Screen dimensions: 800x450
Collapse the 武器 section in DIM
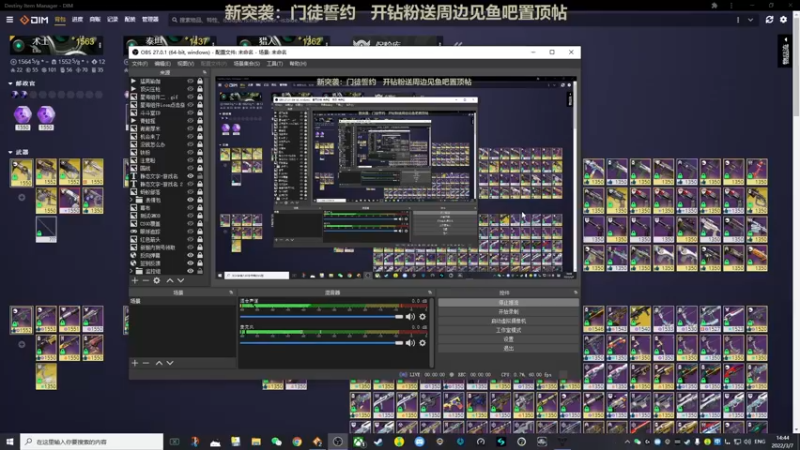click(10, 152)
